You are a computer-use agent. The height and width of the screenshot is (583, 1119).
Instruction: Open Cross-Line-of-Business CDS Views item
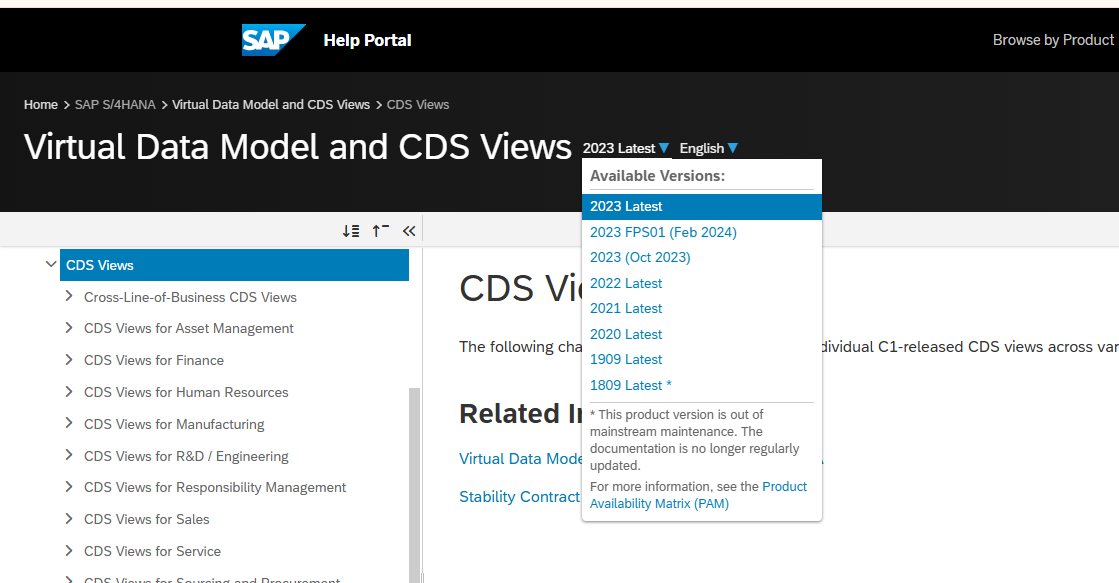click(x=190, y=297)
